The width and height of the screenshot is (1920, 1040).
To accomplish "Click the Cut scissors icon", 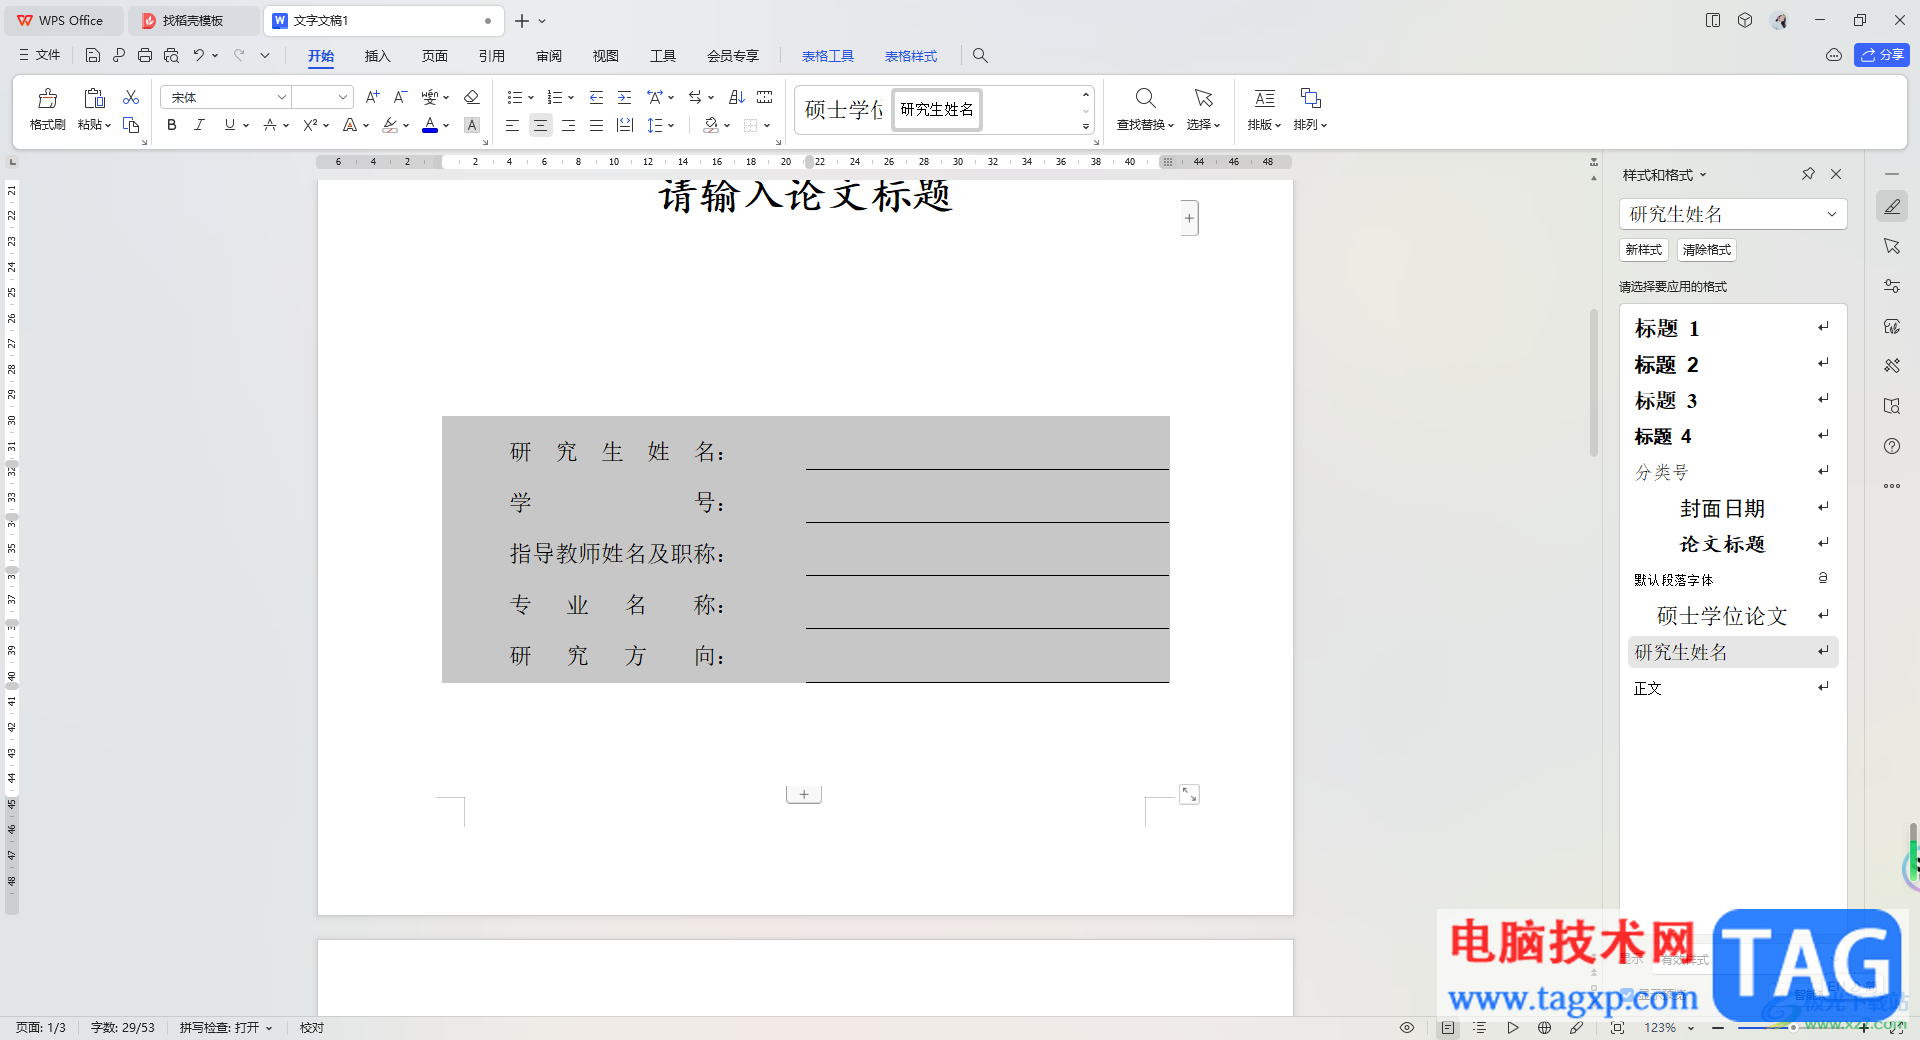I will [x=131, y=97].
